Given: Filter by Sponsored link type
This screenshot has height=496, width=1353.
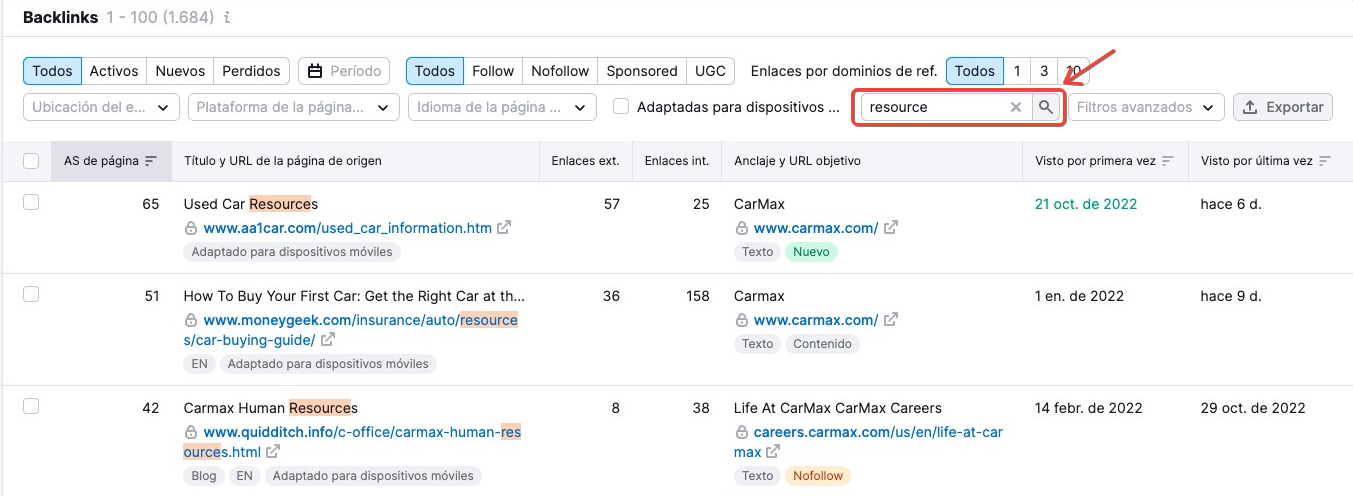Looking at the screenshot, I should point(642,71).
